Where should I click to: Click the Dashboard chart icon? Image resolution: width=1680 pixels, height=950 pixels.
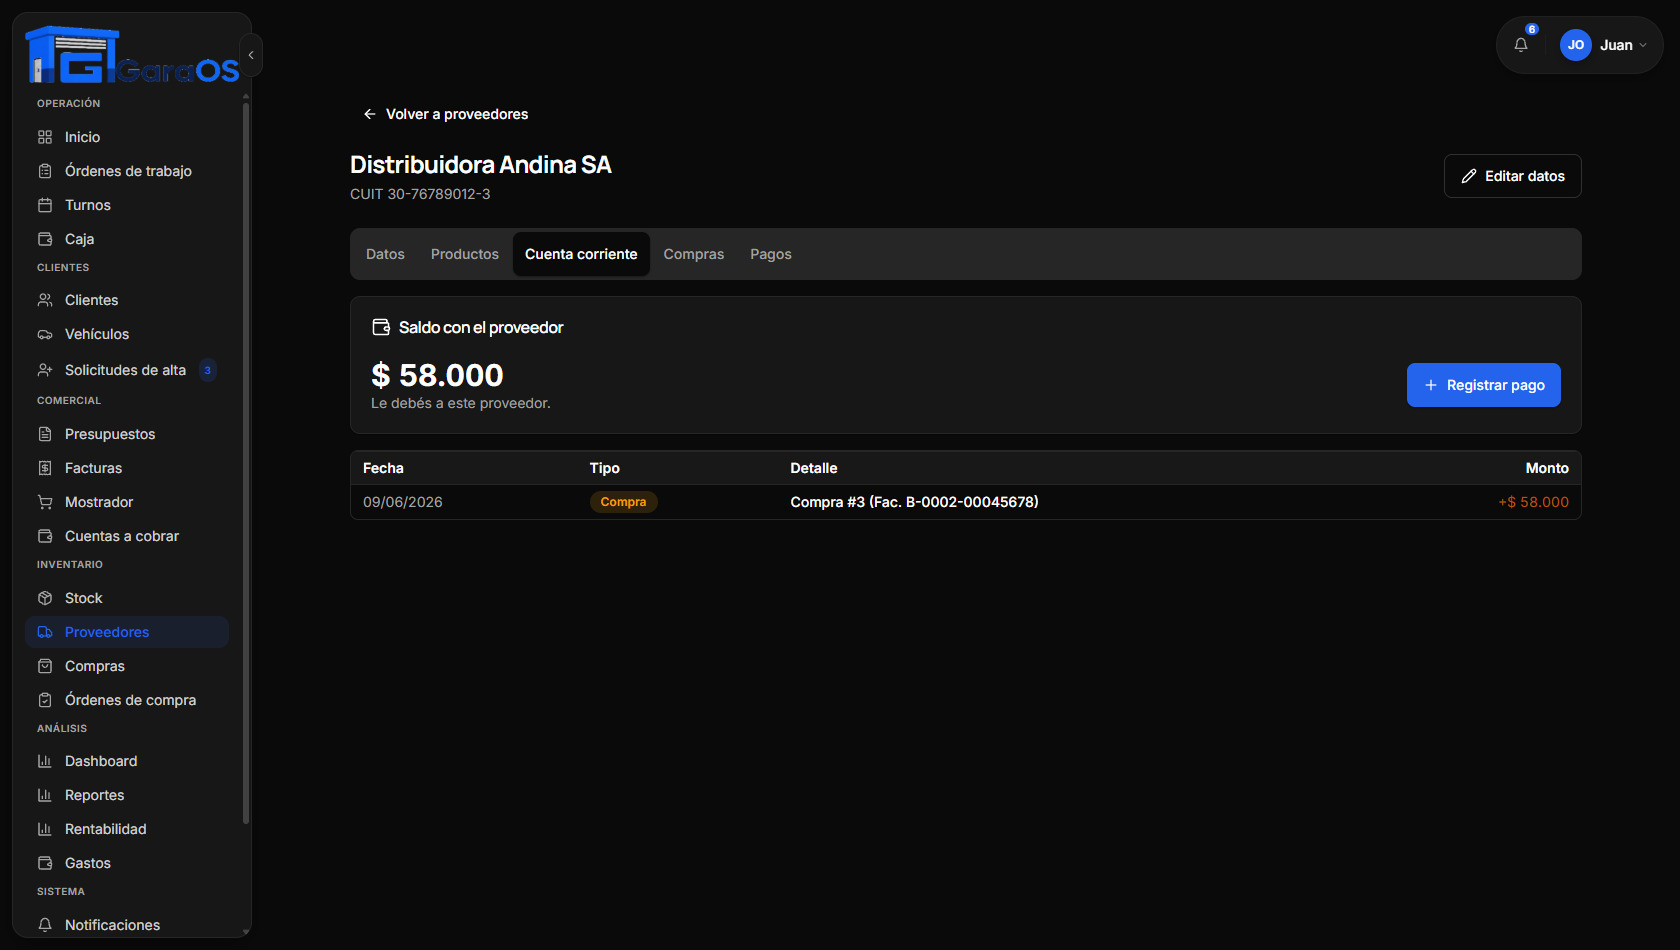coord(45,761)
